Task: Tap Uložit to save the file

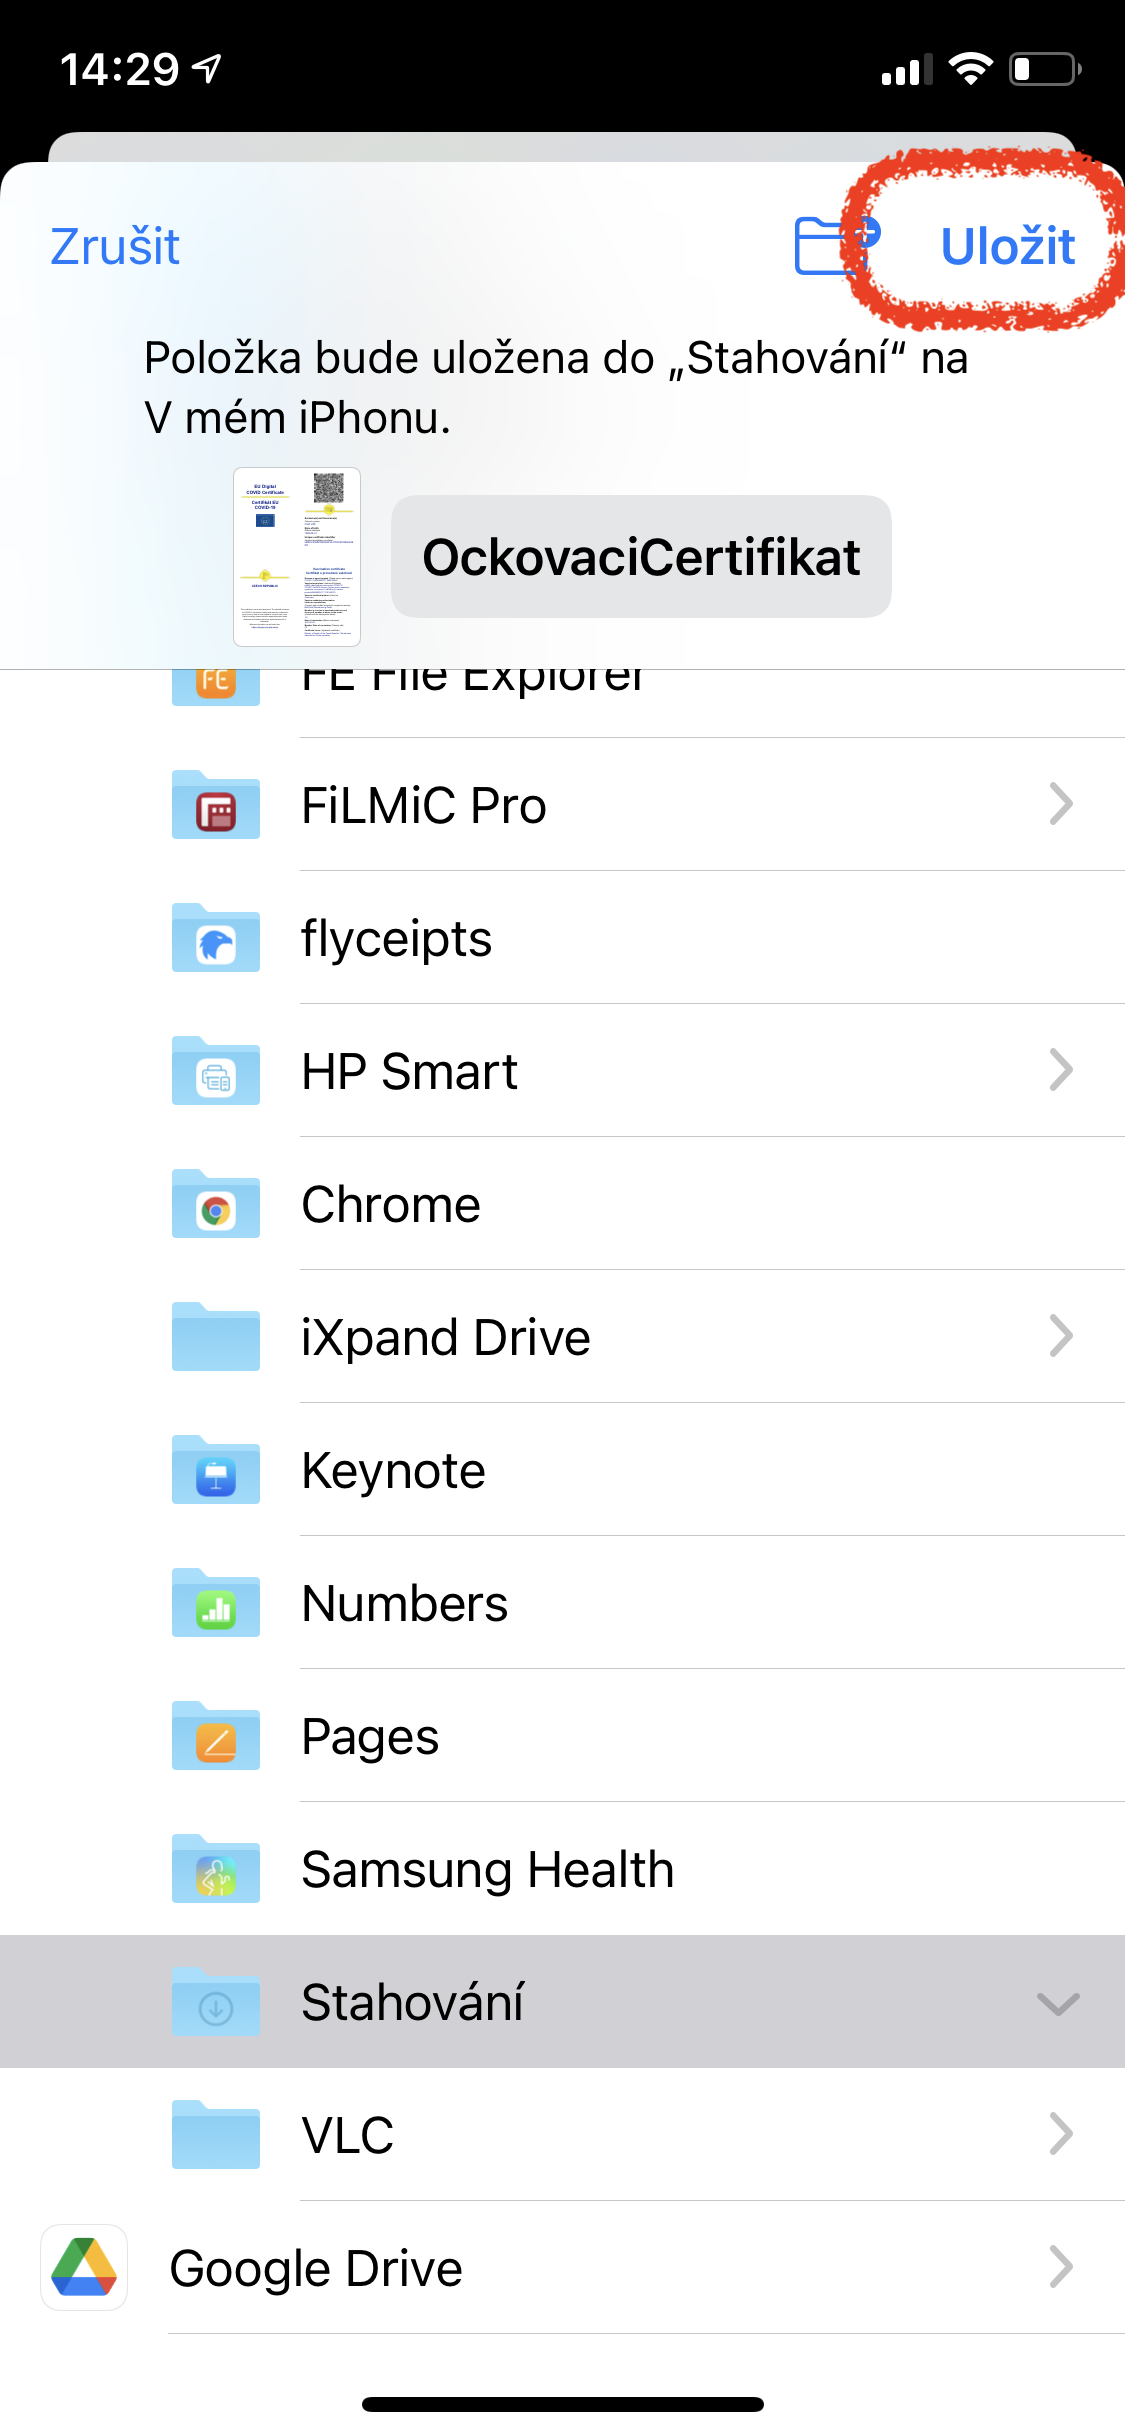Action: click(1007, 246)
